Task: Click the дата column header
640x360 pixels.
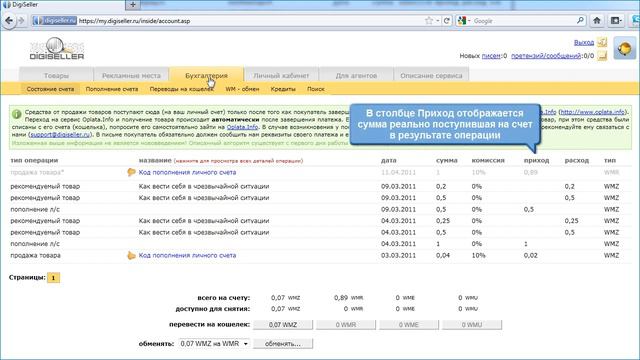Action: pos(389,160)
